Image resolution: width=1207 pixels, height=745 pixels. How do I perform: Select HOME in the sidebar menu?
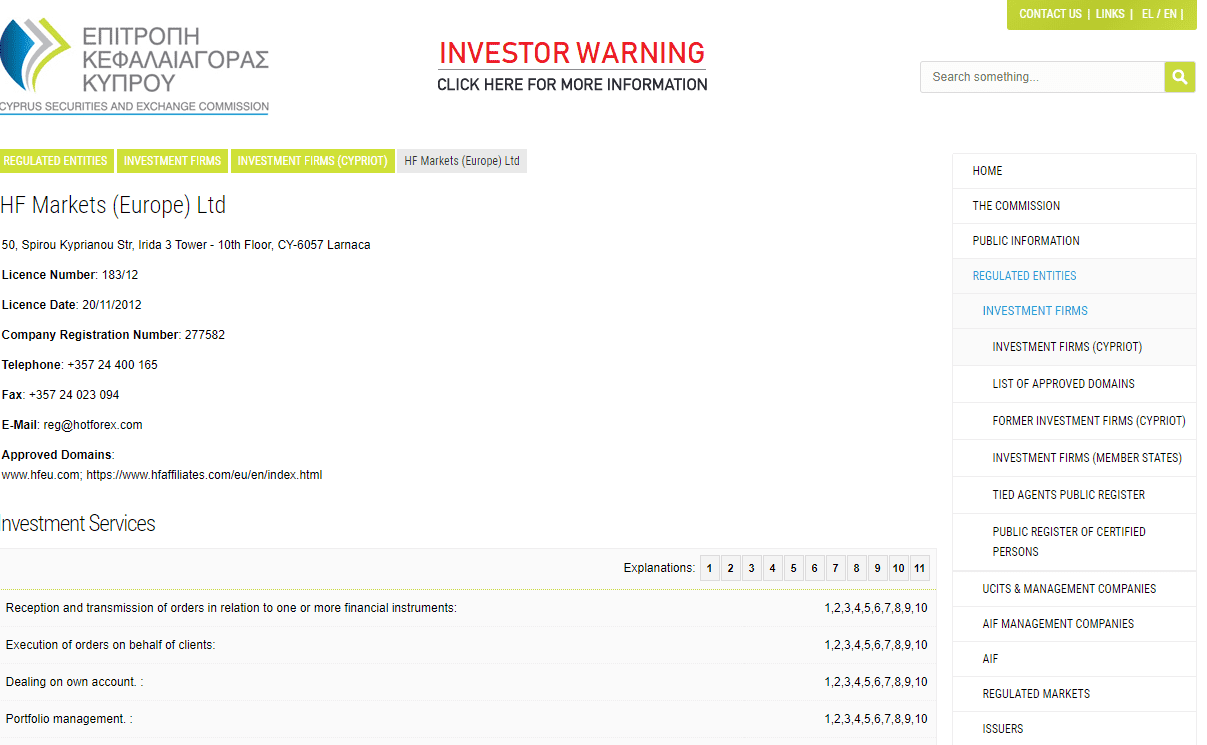coord(987,171)
